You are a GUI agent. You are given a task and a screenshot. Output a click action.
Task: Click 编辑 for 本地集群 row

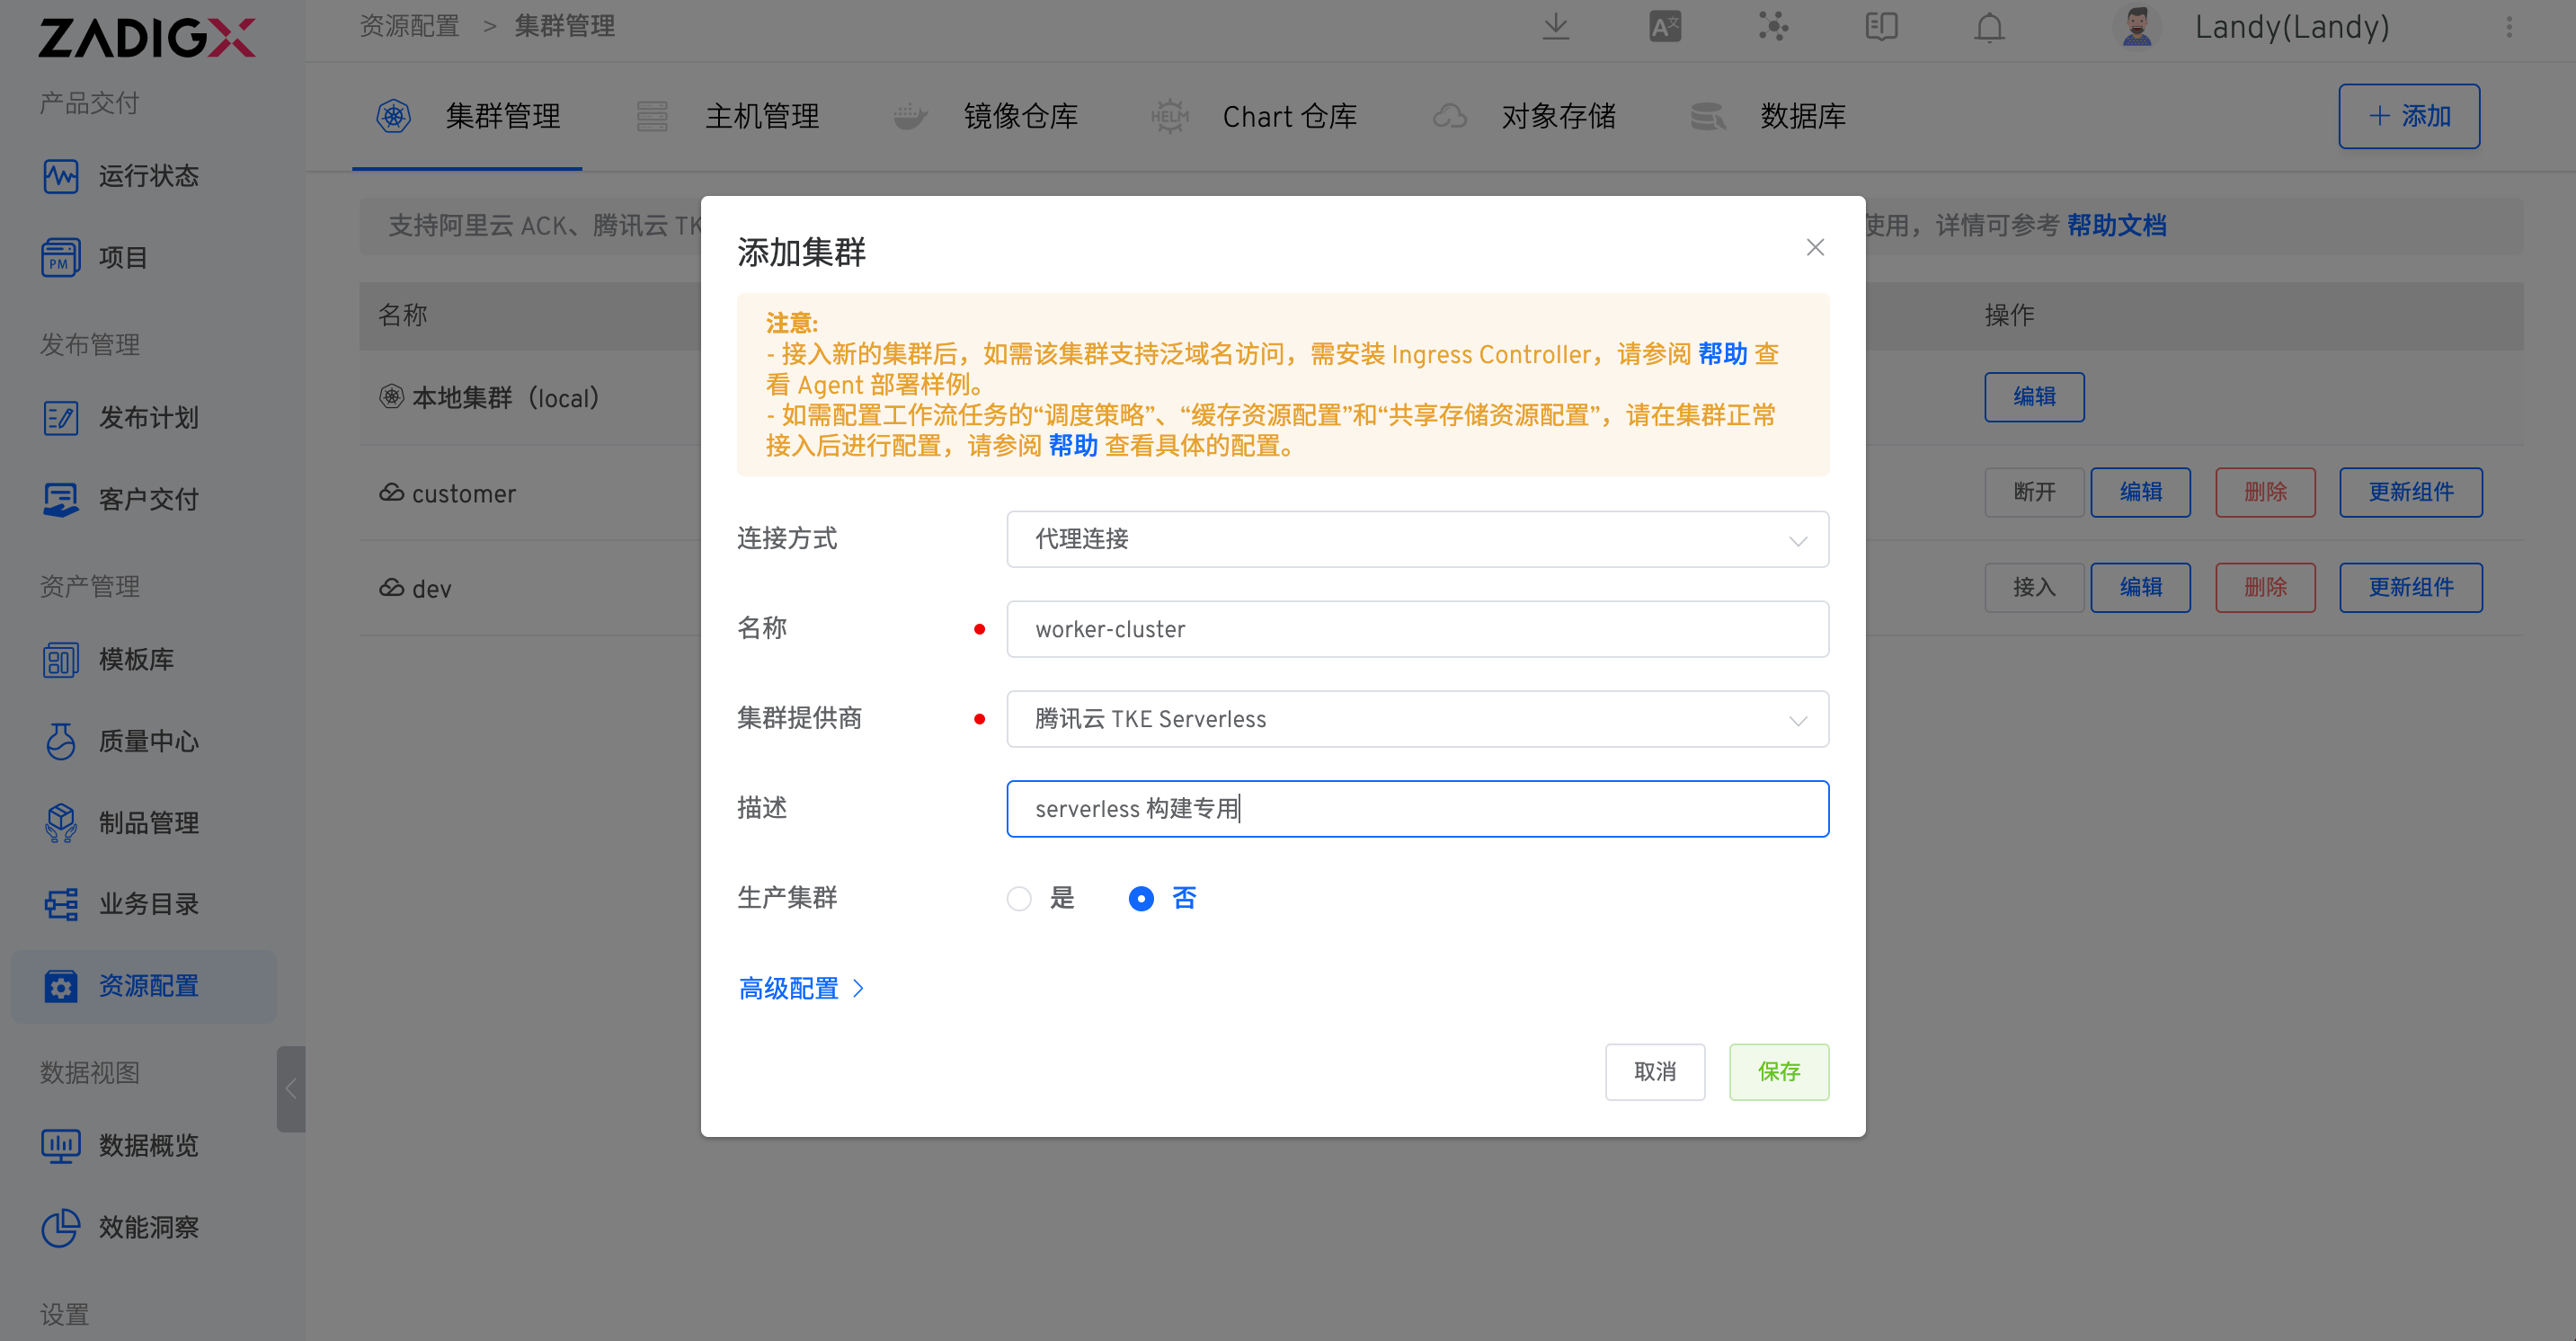pos(2034,397)
